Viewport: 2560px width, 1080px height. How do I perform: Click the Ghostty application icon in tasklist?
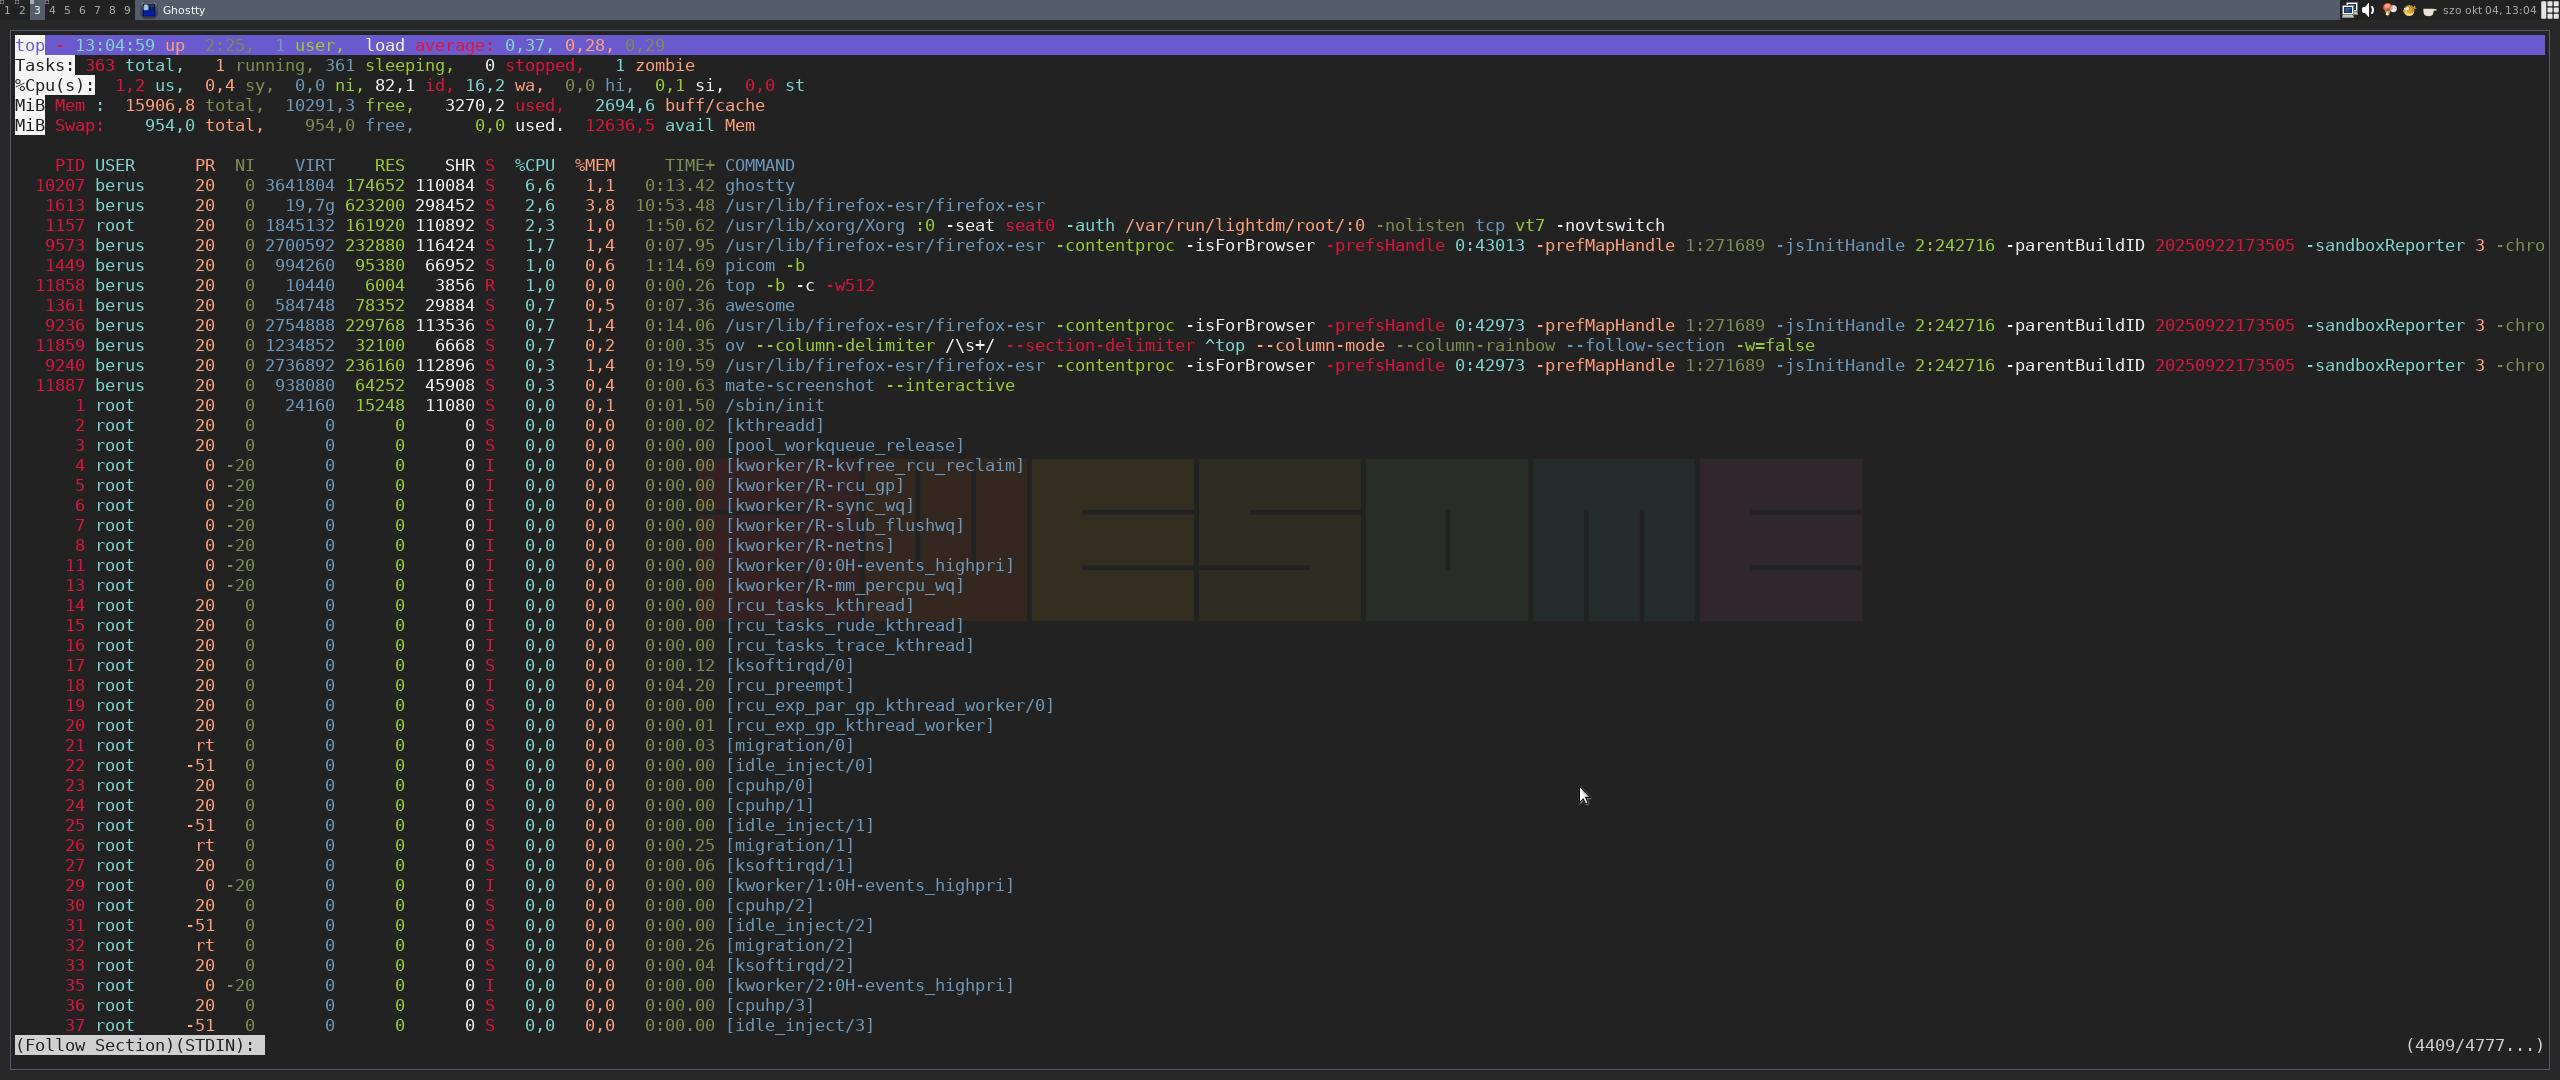tap(149, 10)
